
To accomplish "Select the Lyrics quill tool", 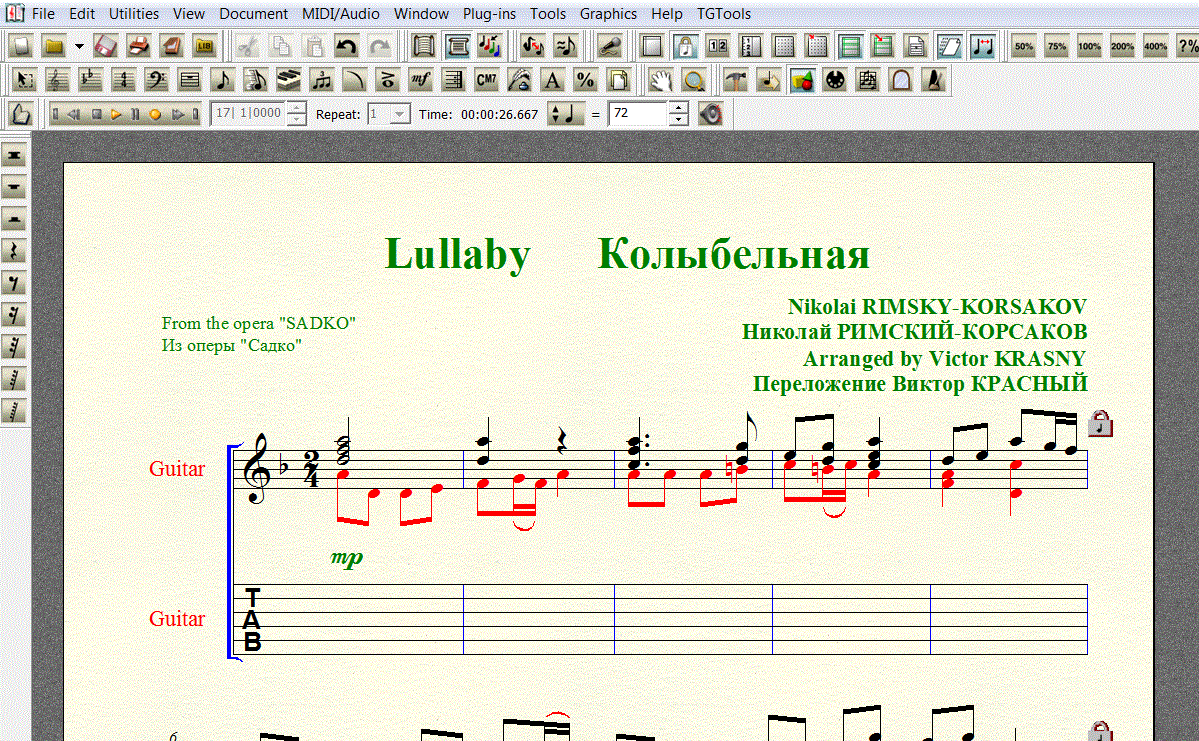I will pos(518,80).
